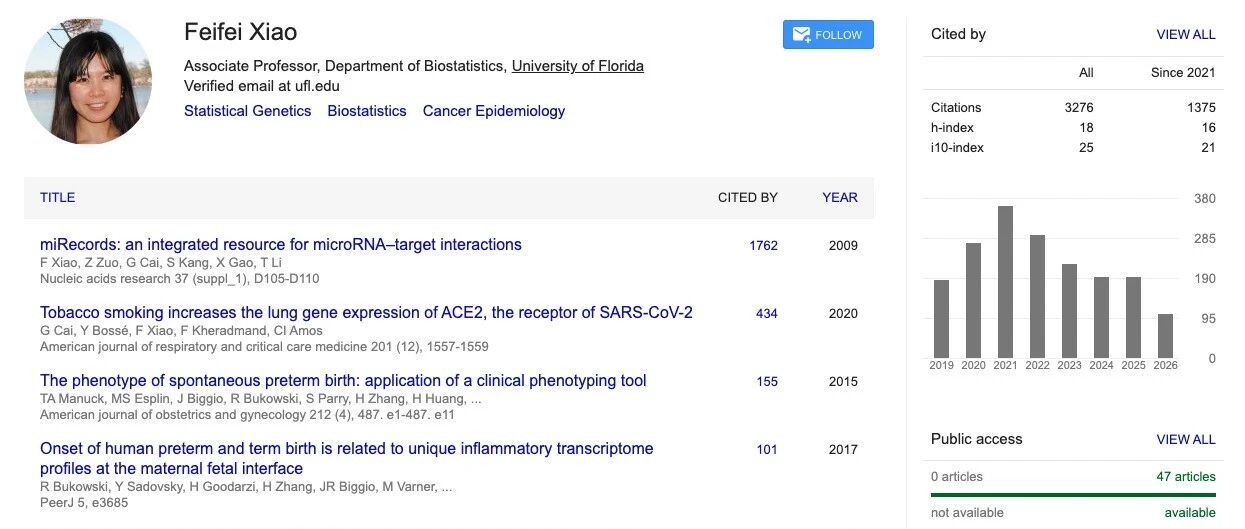Viewport: 1245px width, 529px height.
Task: Open the Onset of human preterm paper
Action: pos(347,459)
